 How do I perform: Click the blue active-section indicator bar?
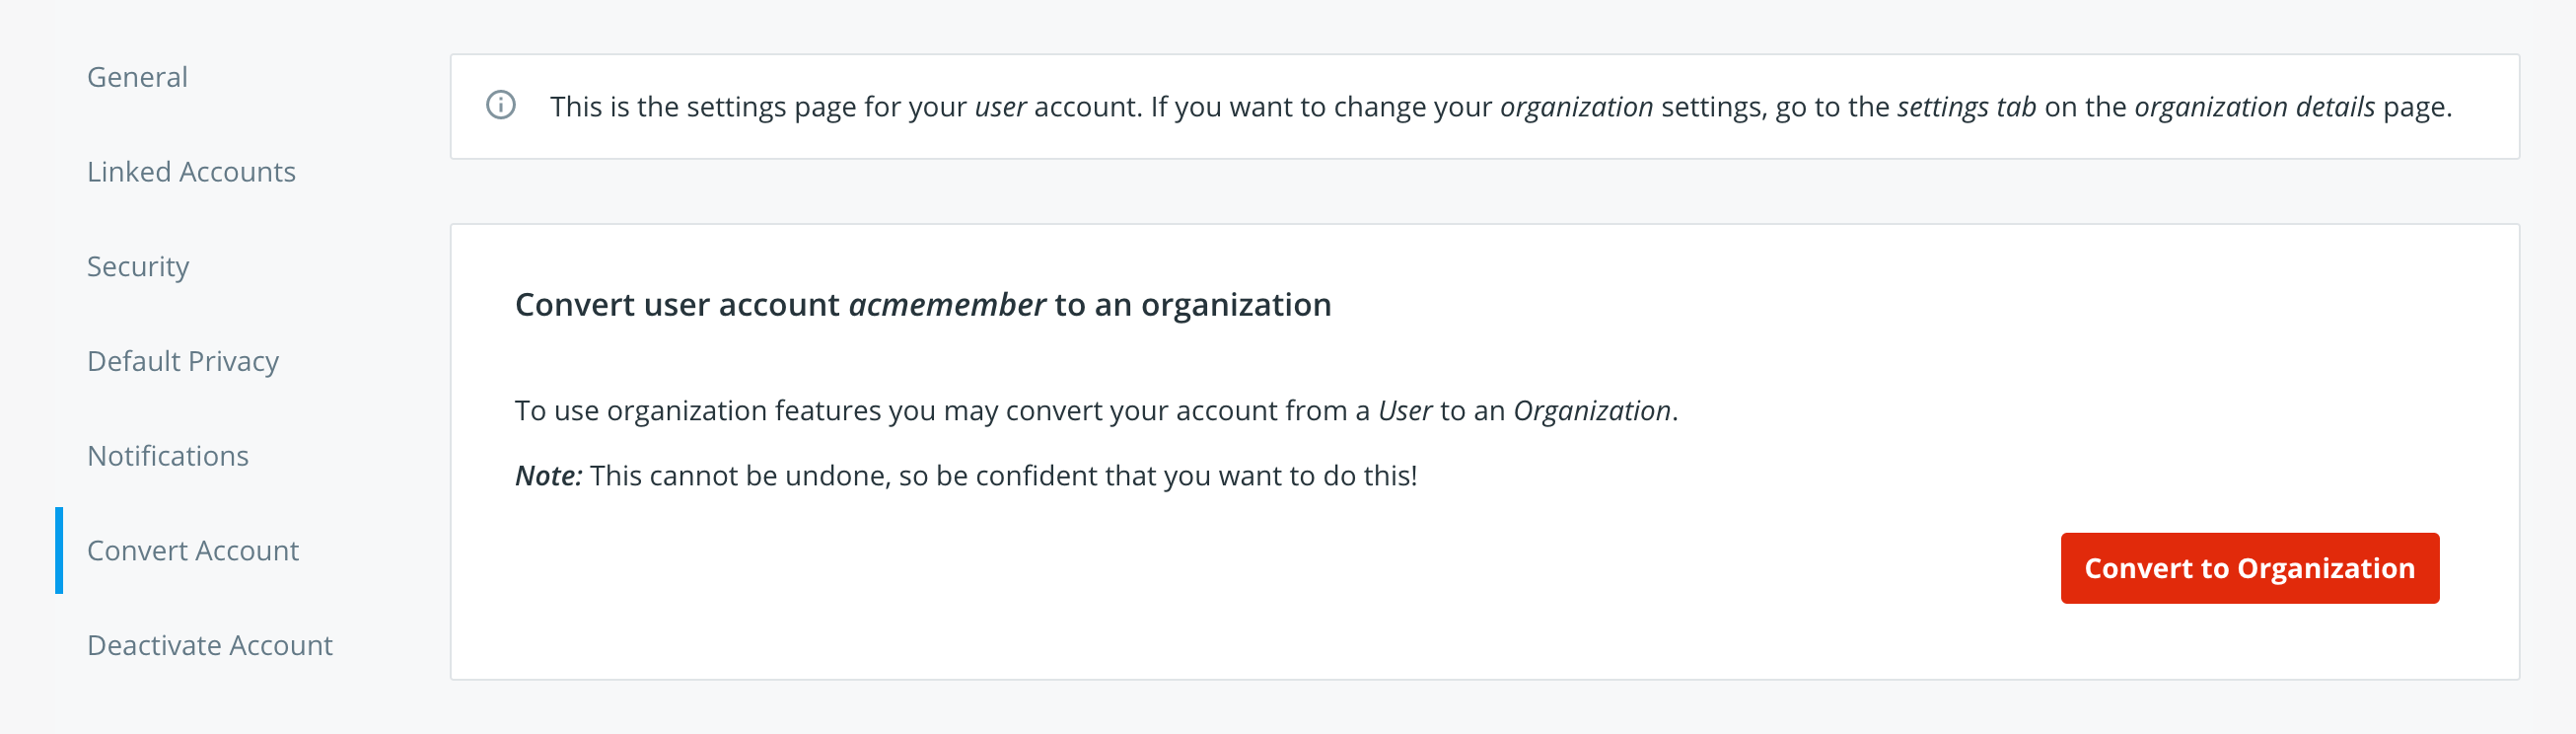(x=62, y=550)
